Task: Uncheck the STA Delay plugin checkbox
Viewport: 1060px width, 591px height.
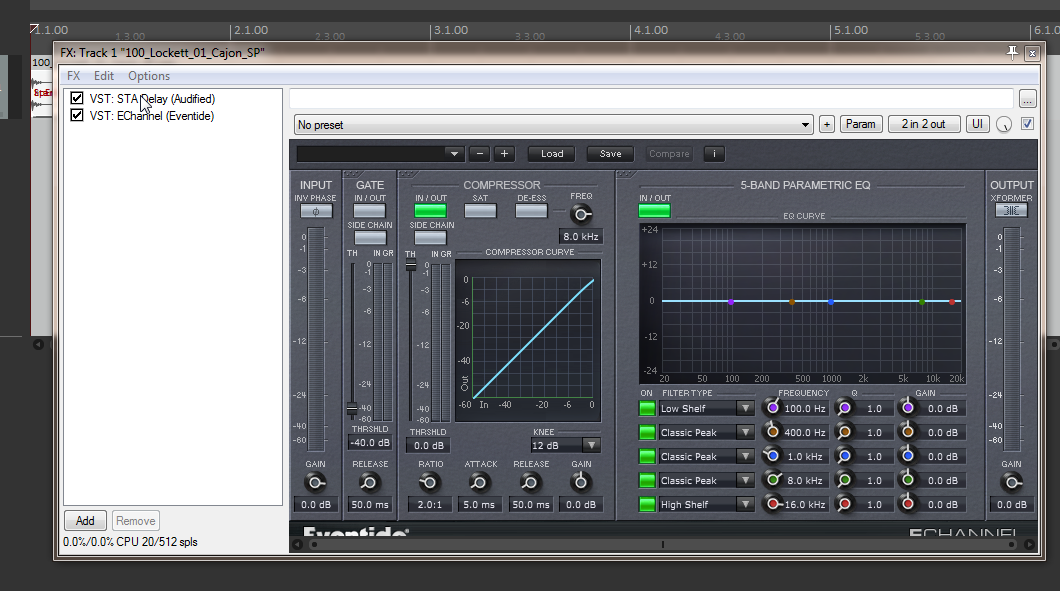Action: 77,99
